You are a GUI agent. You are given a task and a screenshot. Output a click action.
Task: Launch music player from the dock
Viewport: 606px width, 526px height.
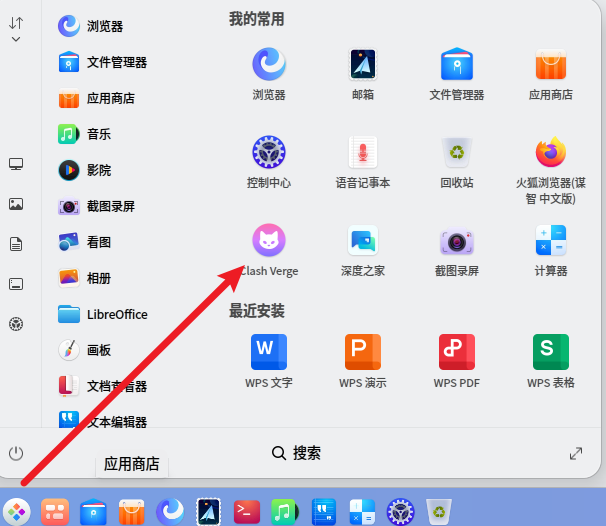coord(285,512)
